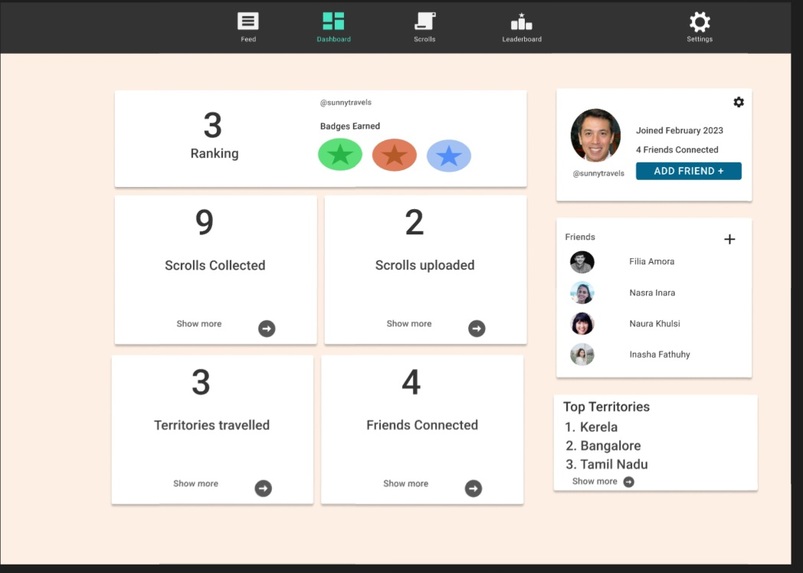Screen dimensions: 803x573
Task: Click arrow icon under Territories travelled
Action: (x=263, y=489)
